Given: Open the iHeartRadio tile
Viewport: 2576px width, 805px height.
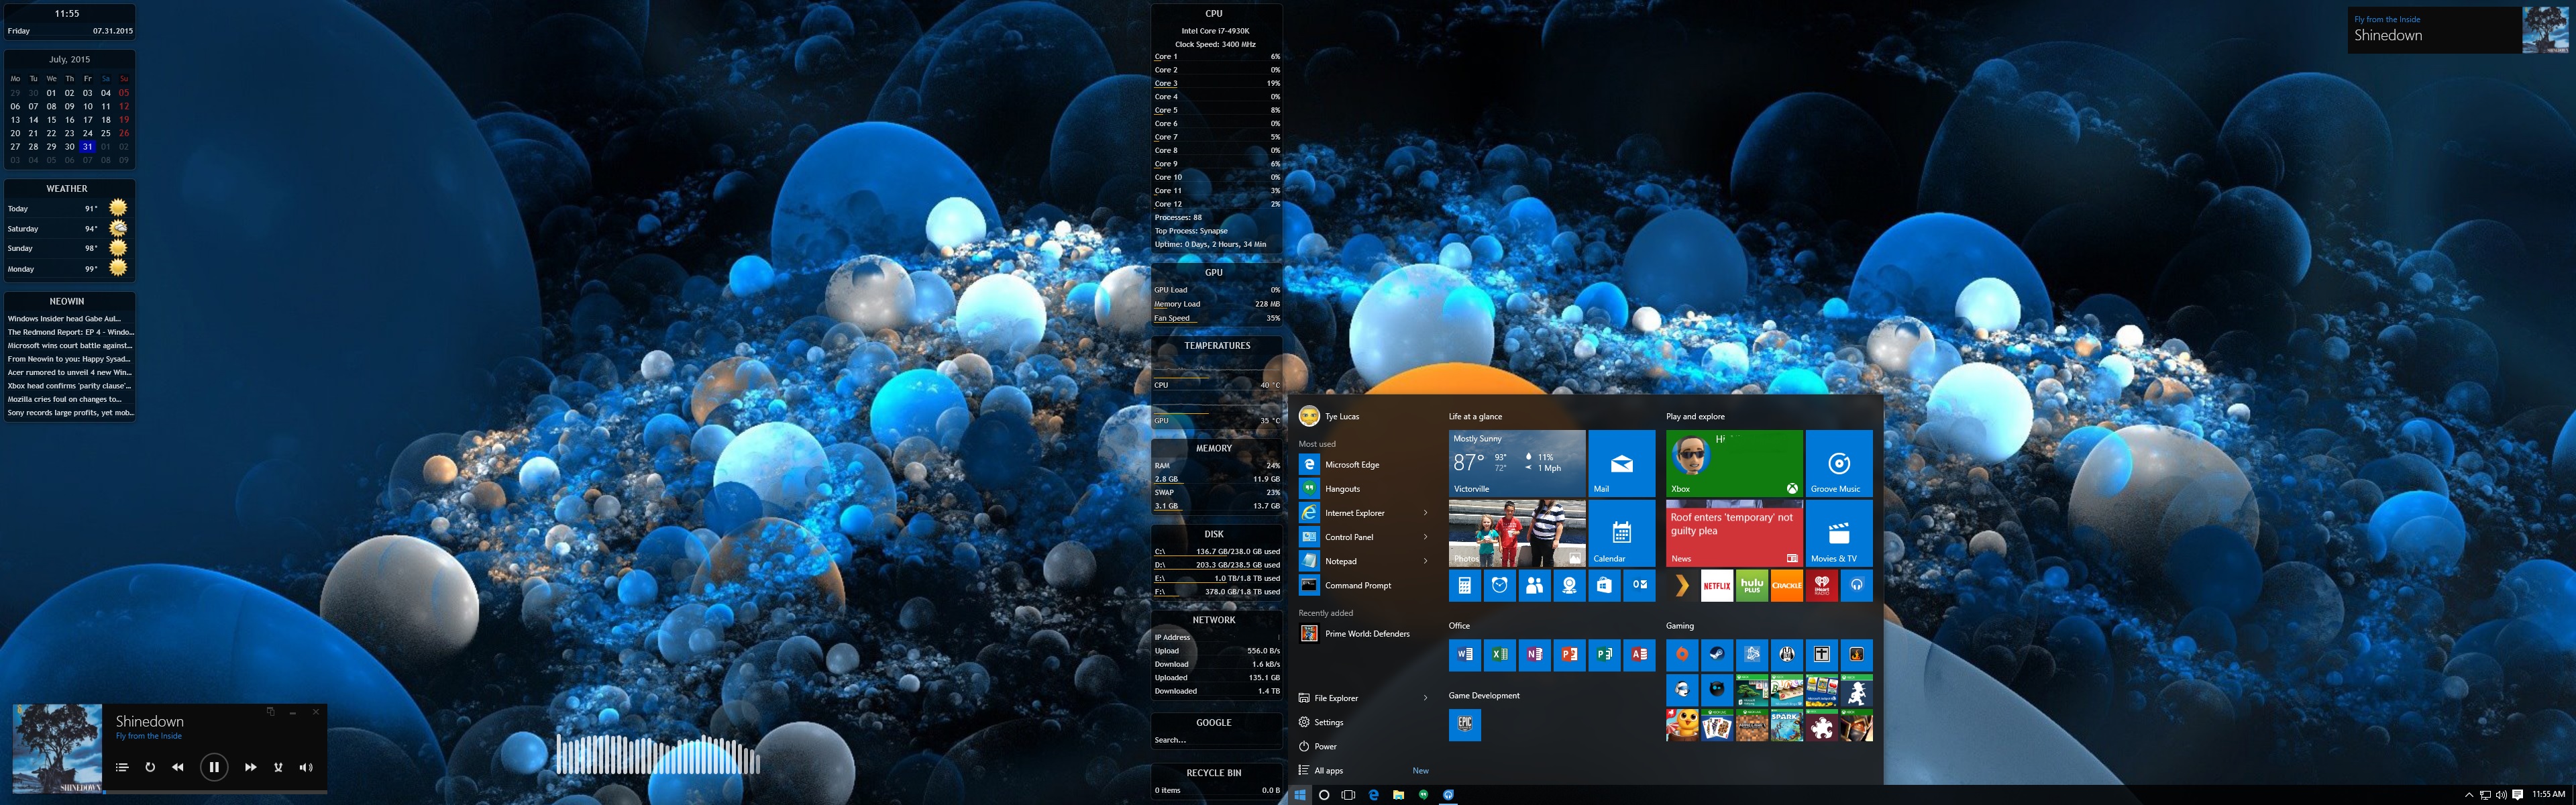Looking at the screenshot, I should click(1822, 586).
